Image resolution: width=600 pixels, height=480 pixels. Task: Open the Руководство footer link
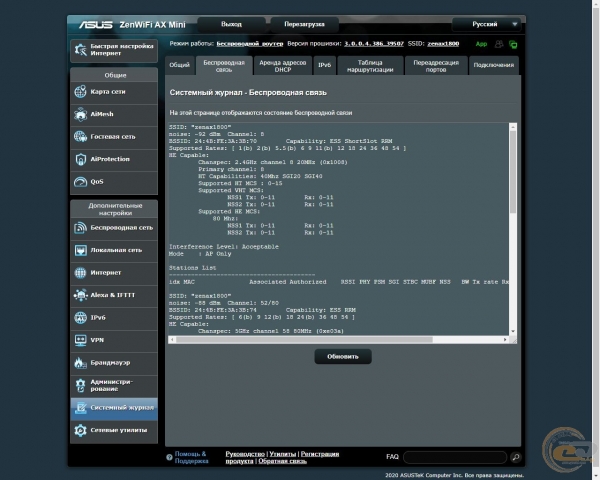click(245, 454)
